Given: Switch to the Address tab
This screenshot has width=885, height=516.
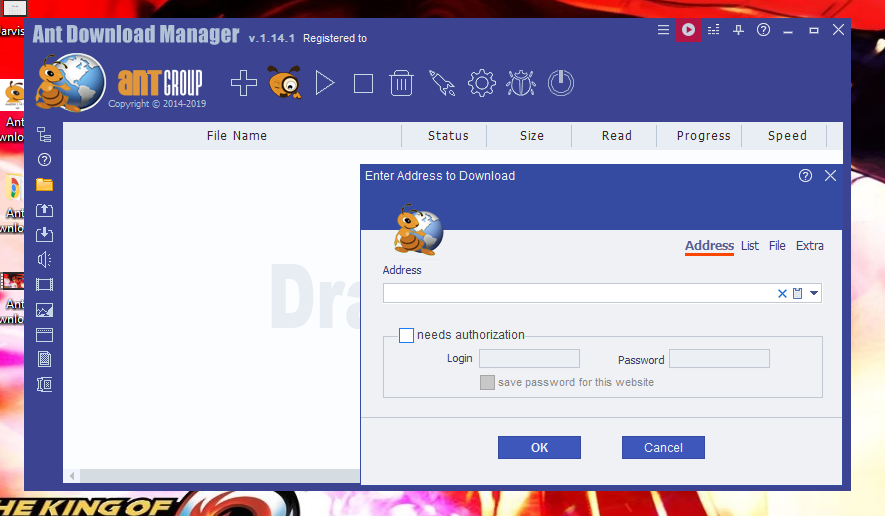Looking at the screenshot, I should click(709, 246).
